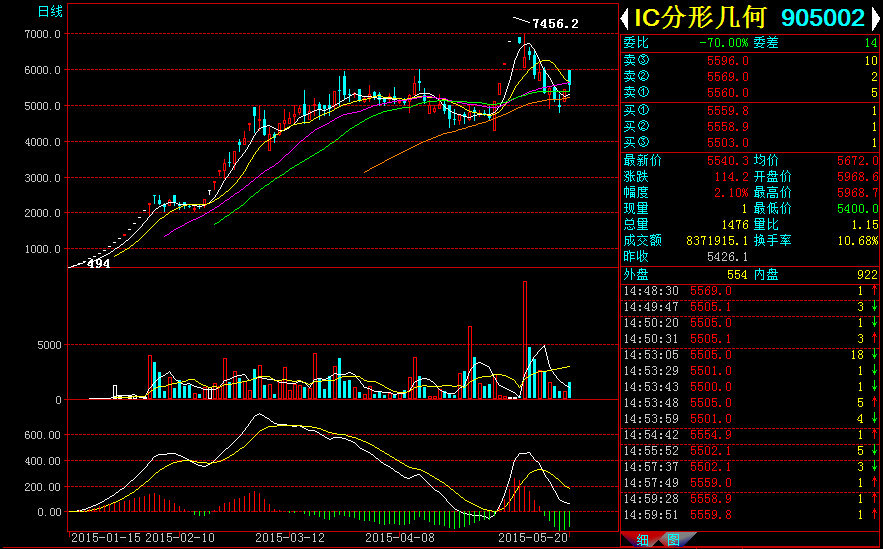The image size is (883, 549).
Task: Click the 成交额 value 8371915.1
Action: pos(717,240)
